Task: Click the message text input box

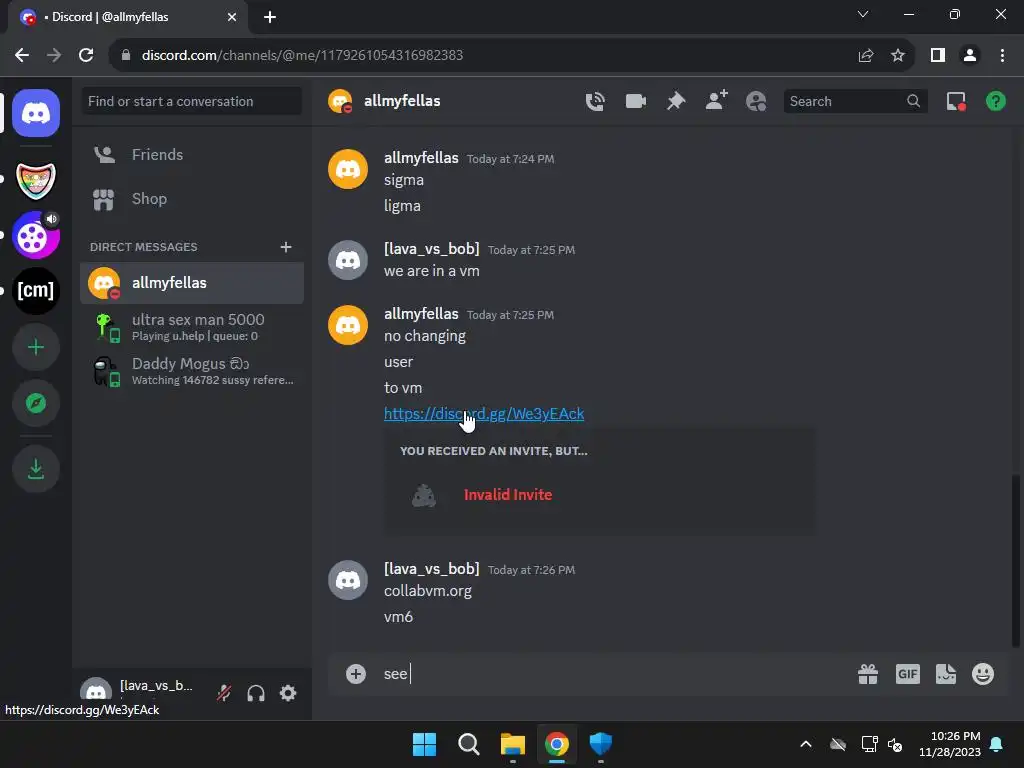Action: 614,673
